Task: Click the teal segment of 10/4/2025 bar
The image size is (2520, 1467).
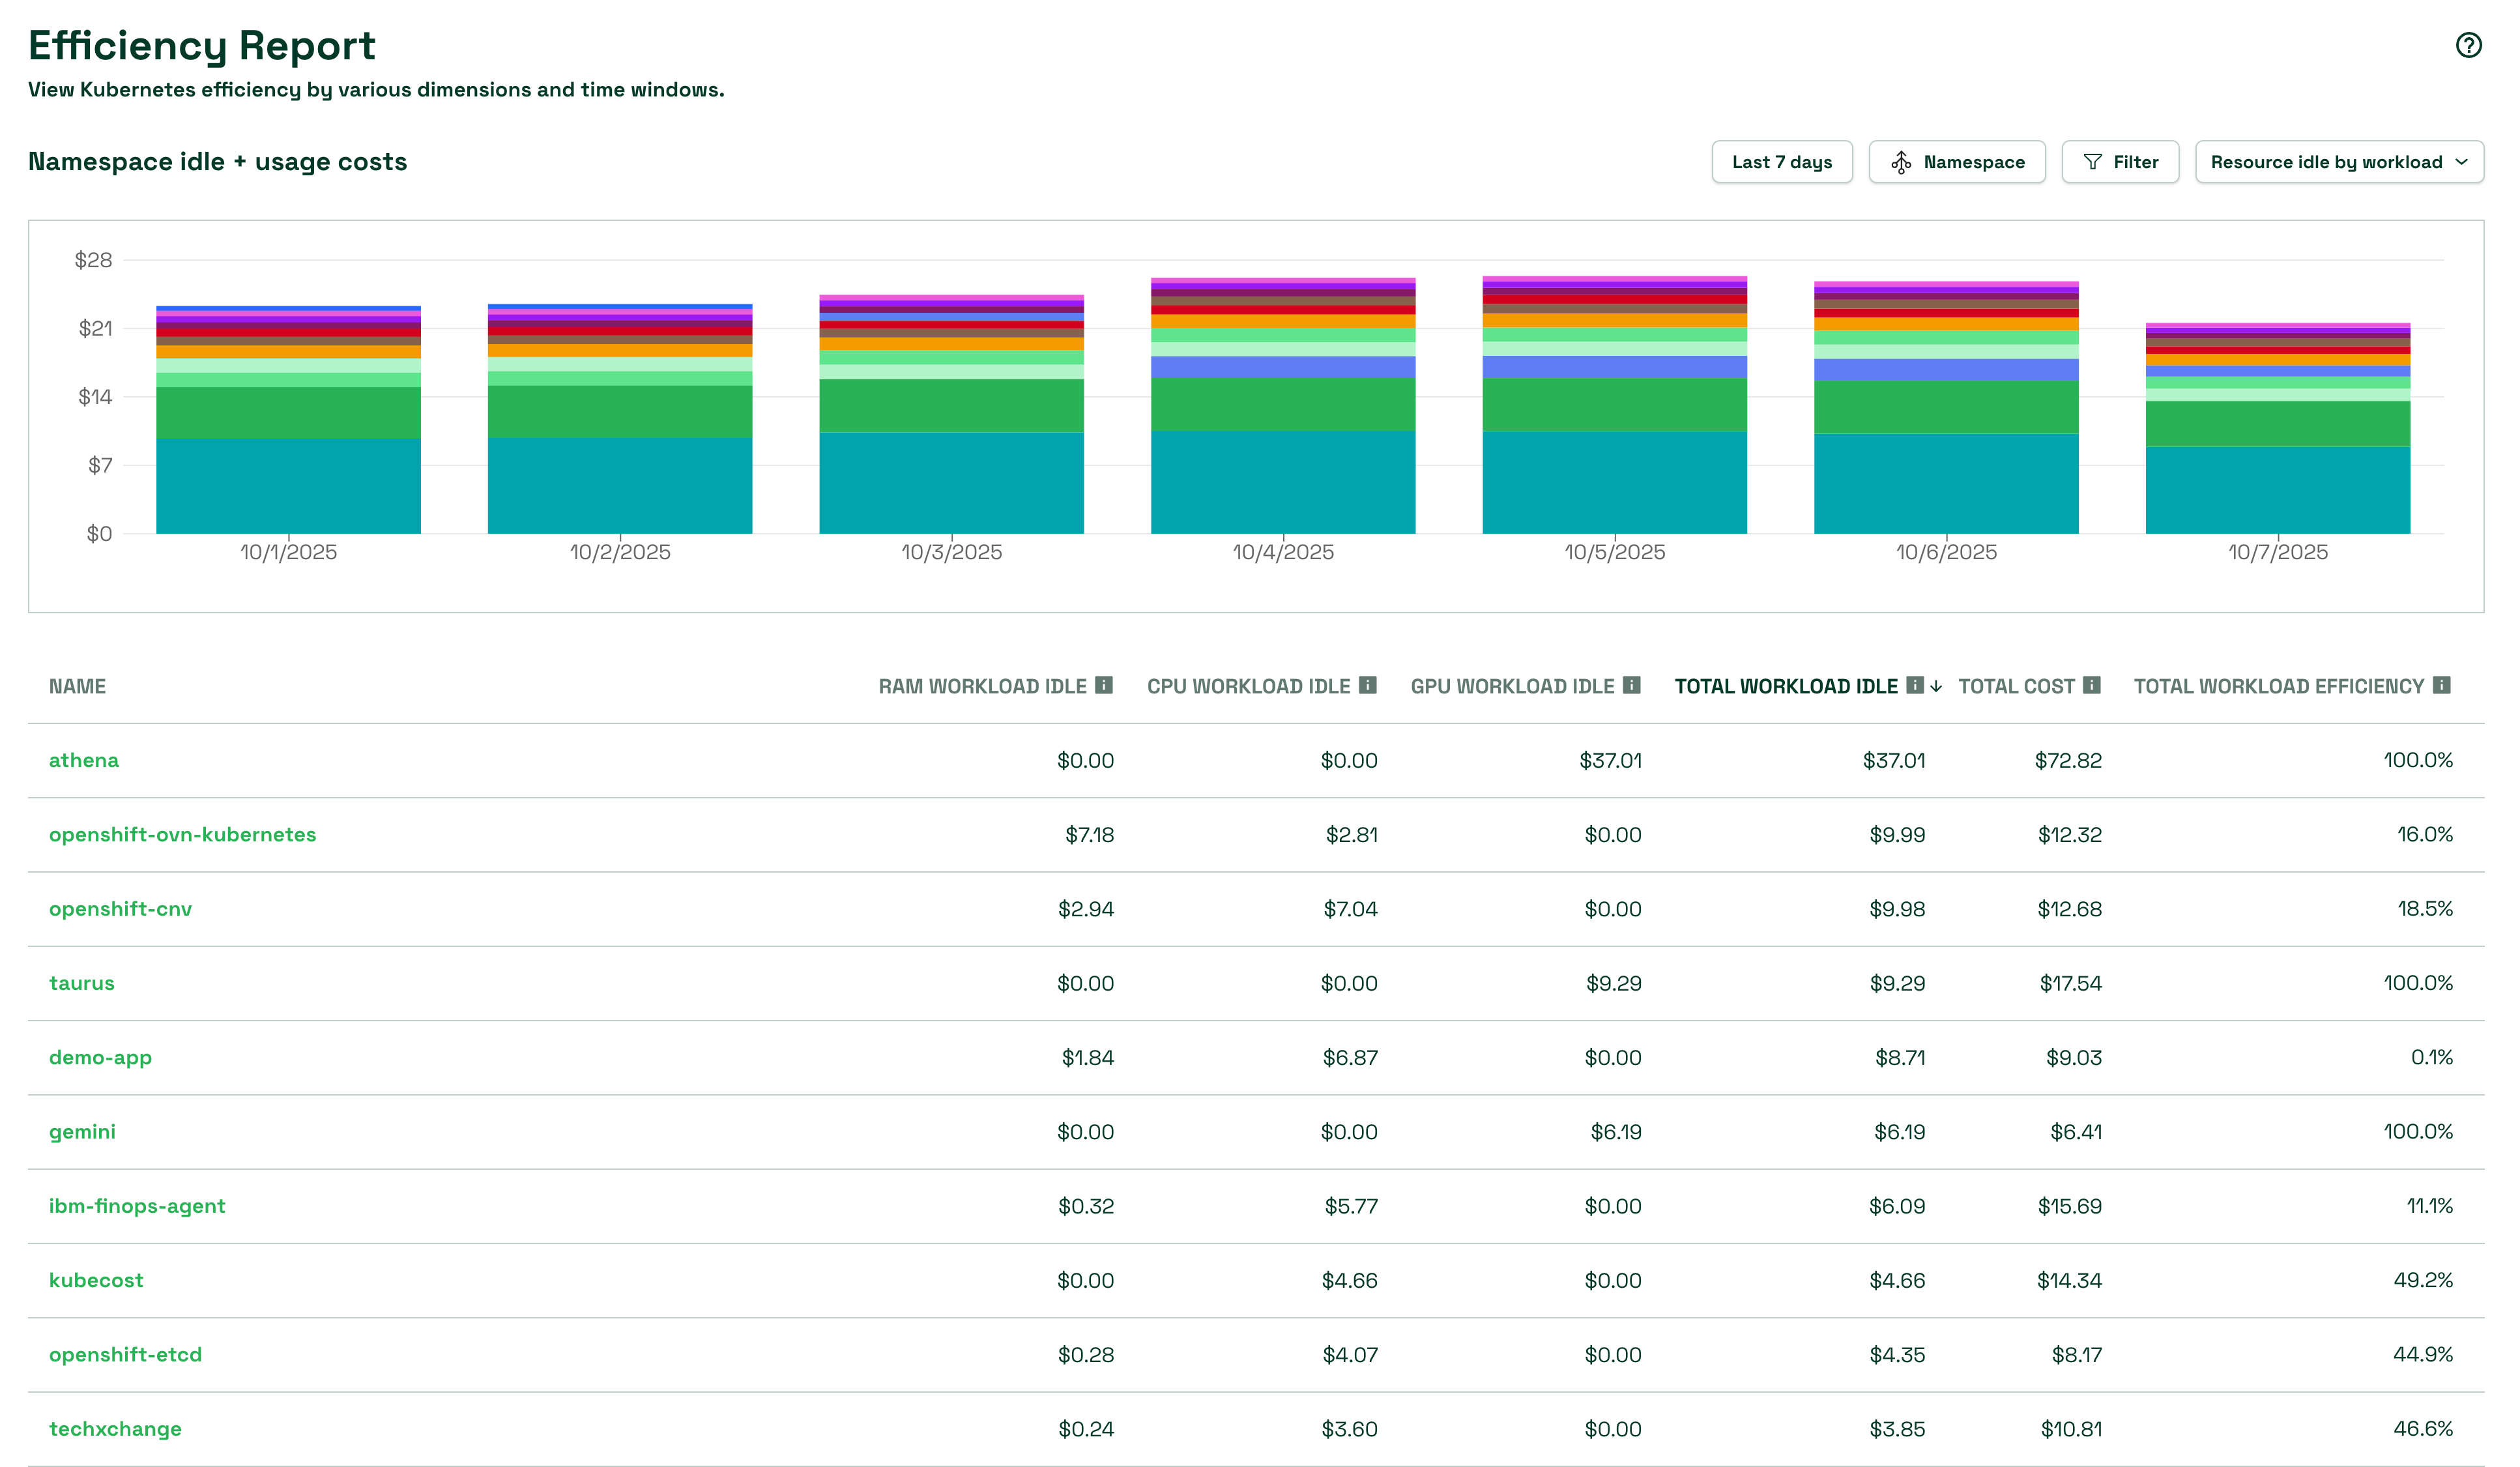Action: [1282, 482]
